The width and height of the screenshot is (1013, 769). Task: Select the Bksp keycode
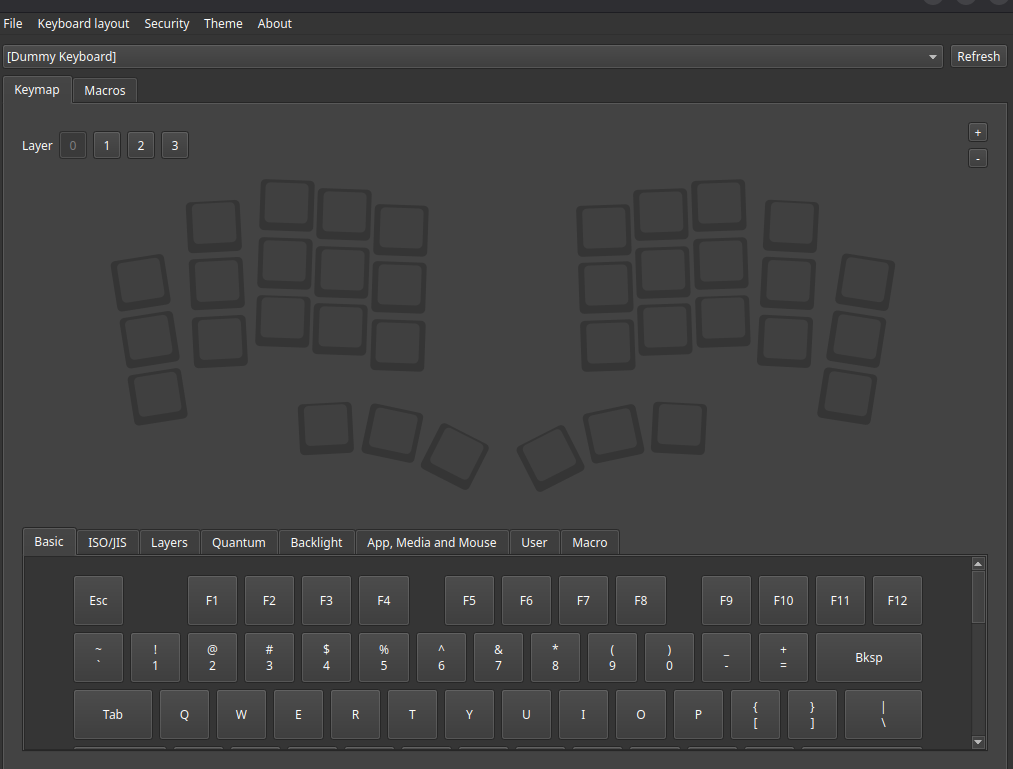pyautogui.click(x=868, y=657)
